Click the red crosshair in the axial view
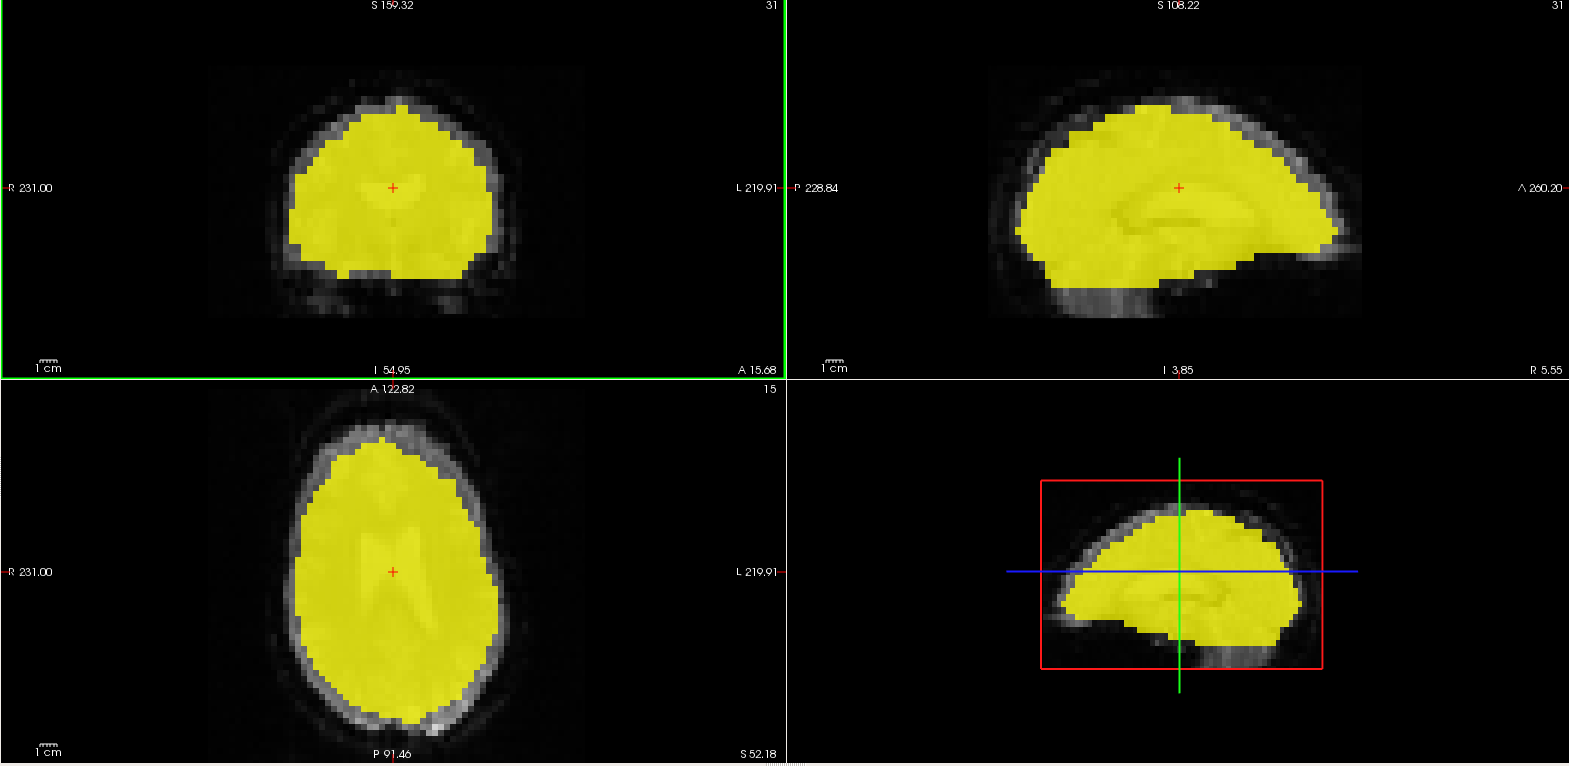Viewport: 1569px width, 766px height. (393, 572)
